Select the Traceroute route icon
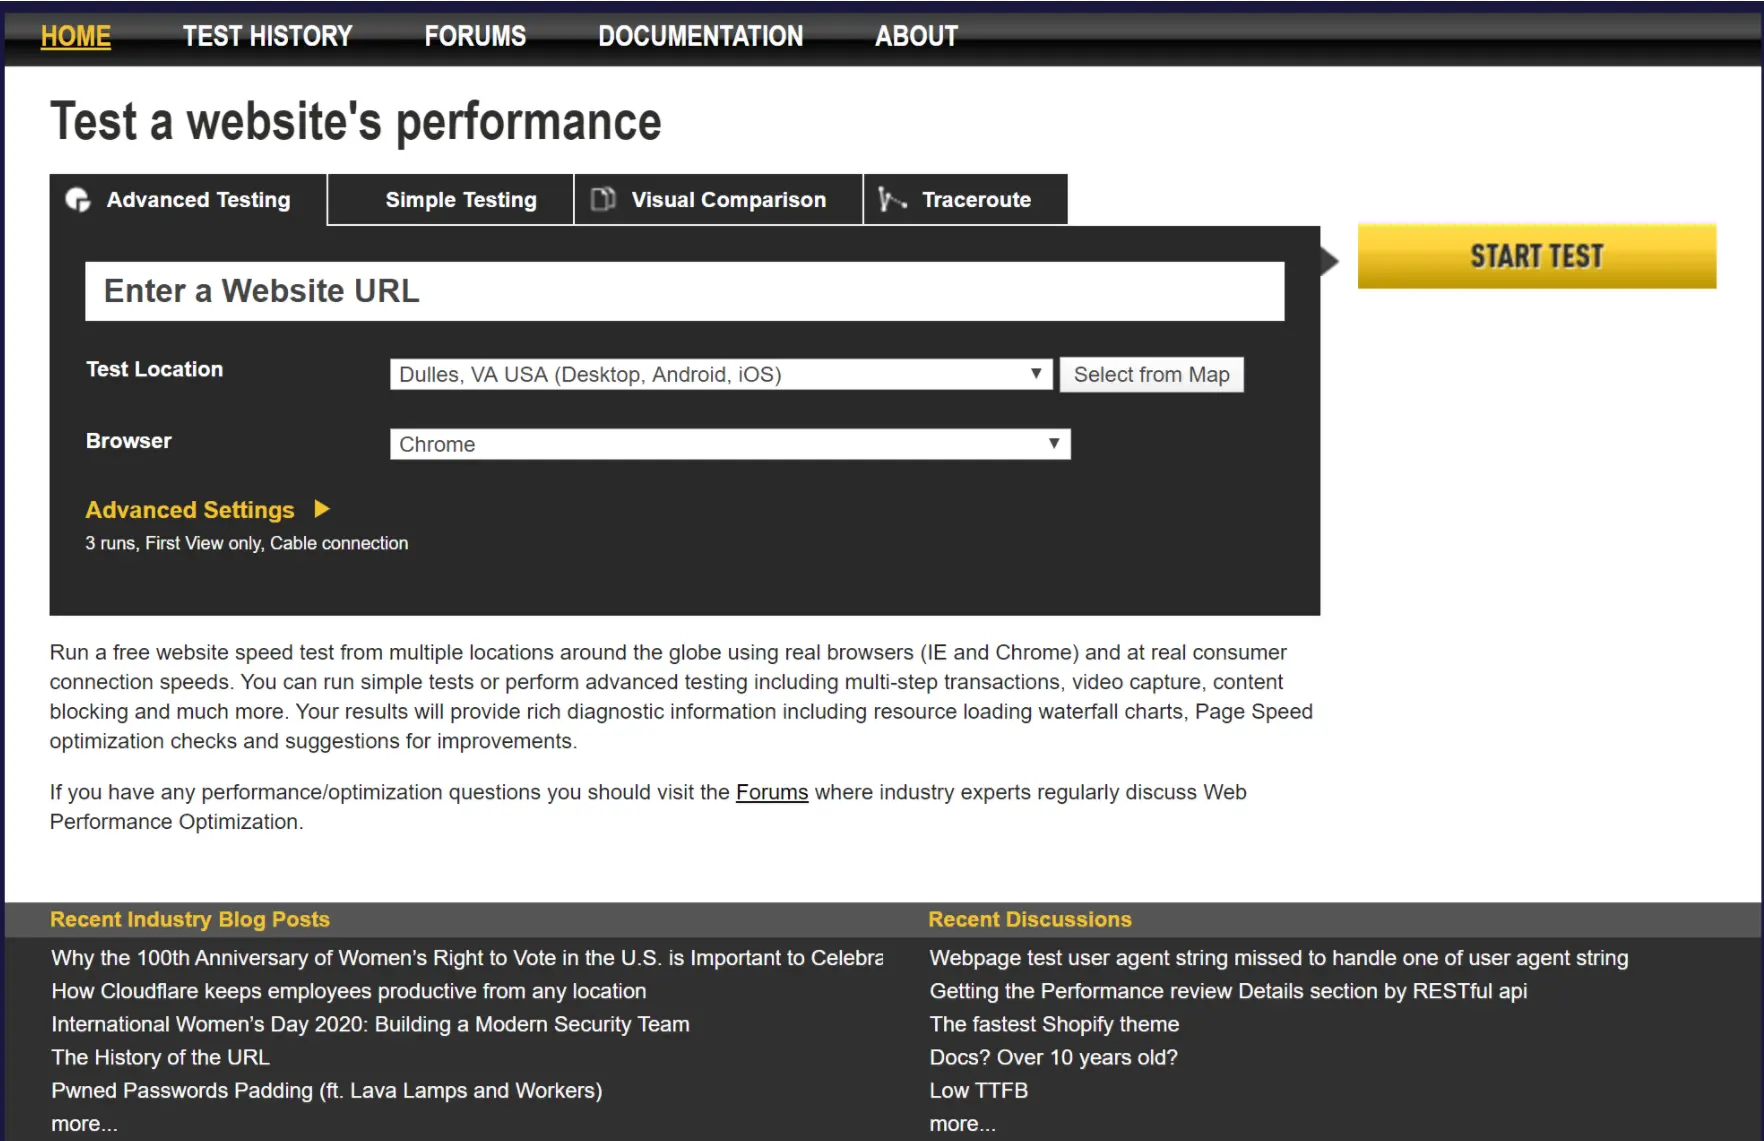Image resolution: width=1764 pixels, height=1141 pixels. pos(890,199)
